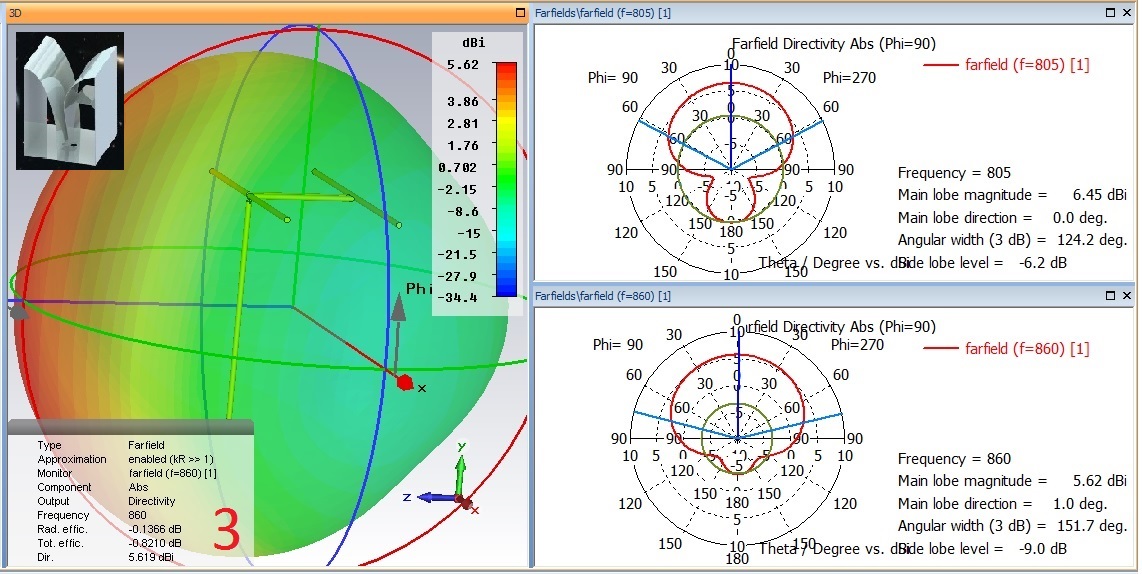Click the 'Rad. effic. -0.1366 dB' value
The width and height of the screenshot is (1142, 574).
[155, 530]
